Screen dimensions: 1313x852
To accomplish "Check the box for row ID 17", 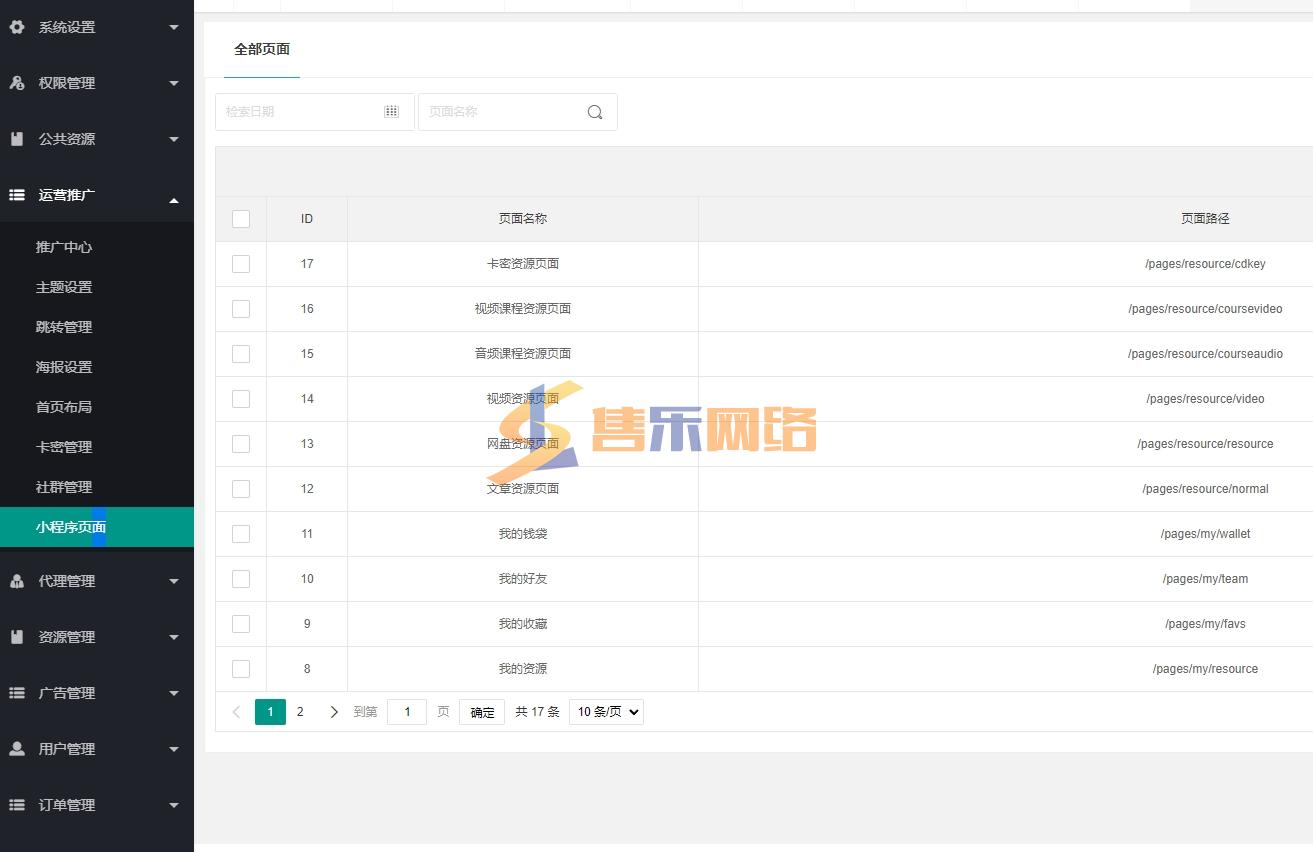I will pos(241,264).
